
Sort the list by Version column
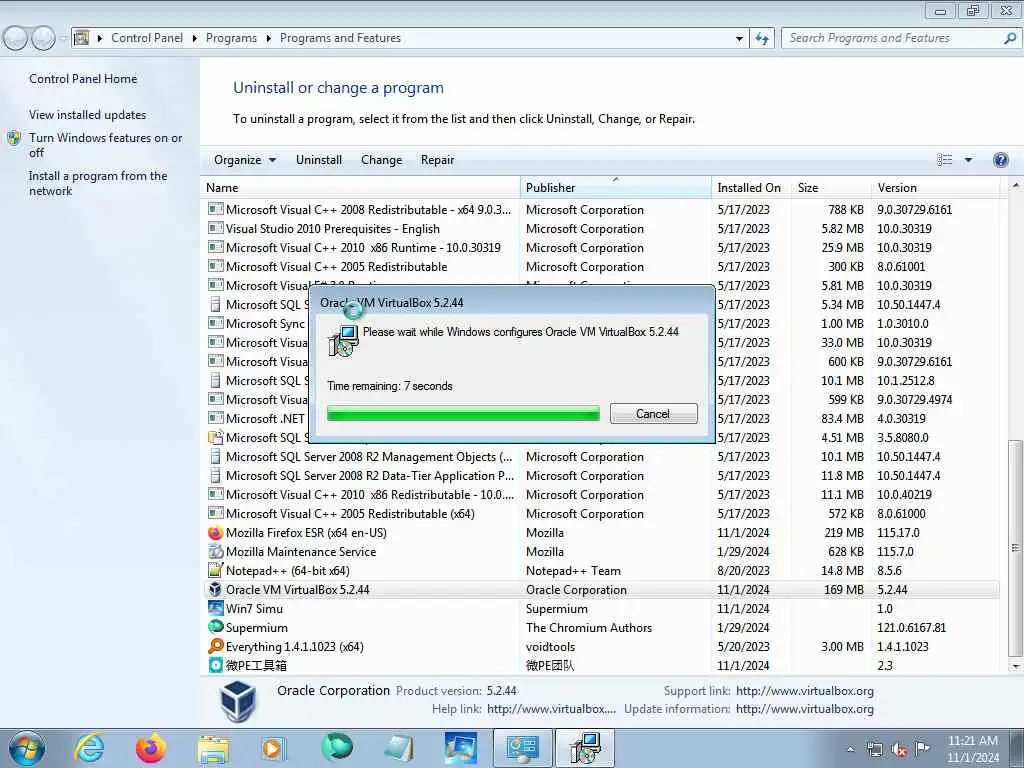935,187
